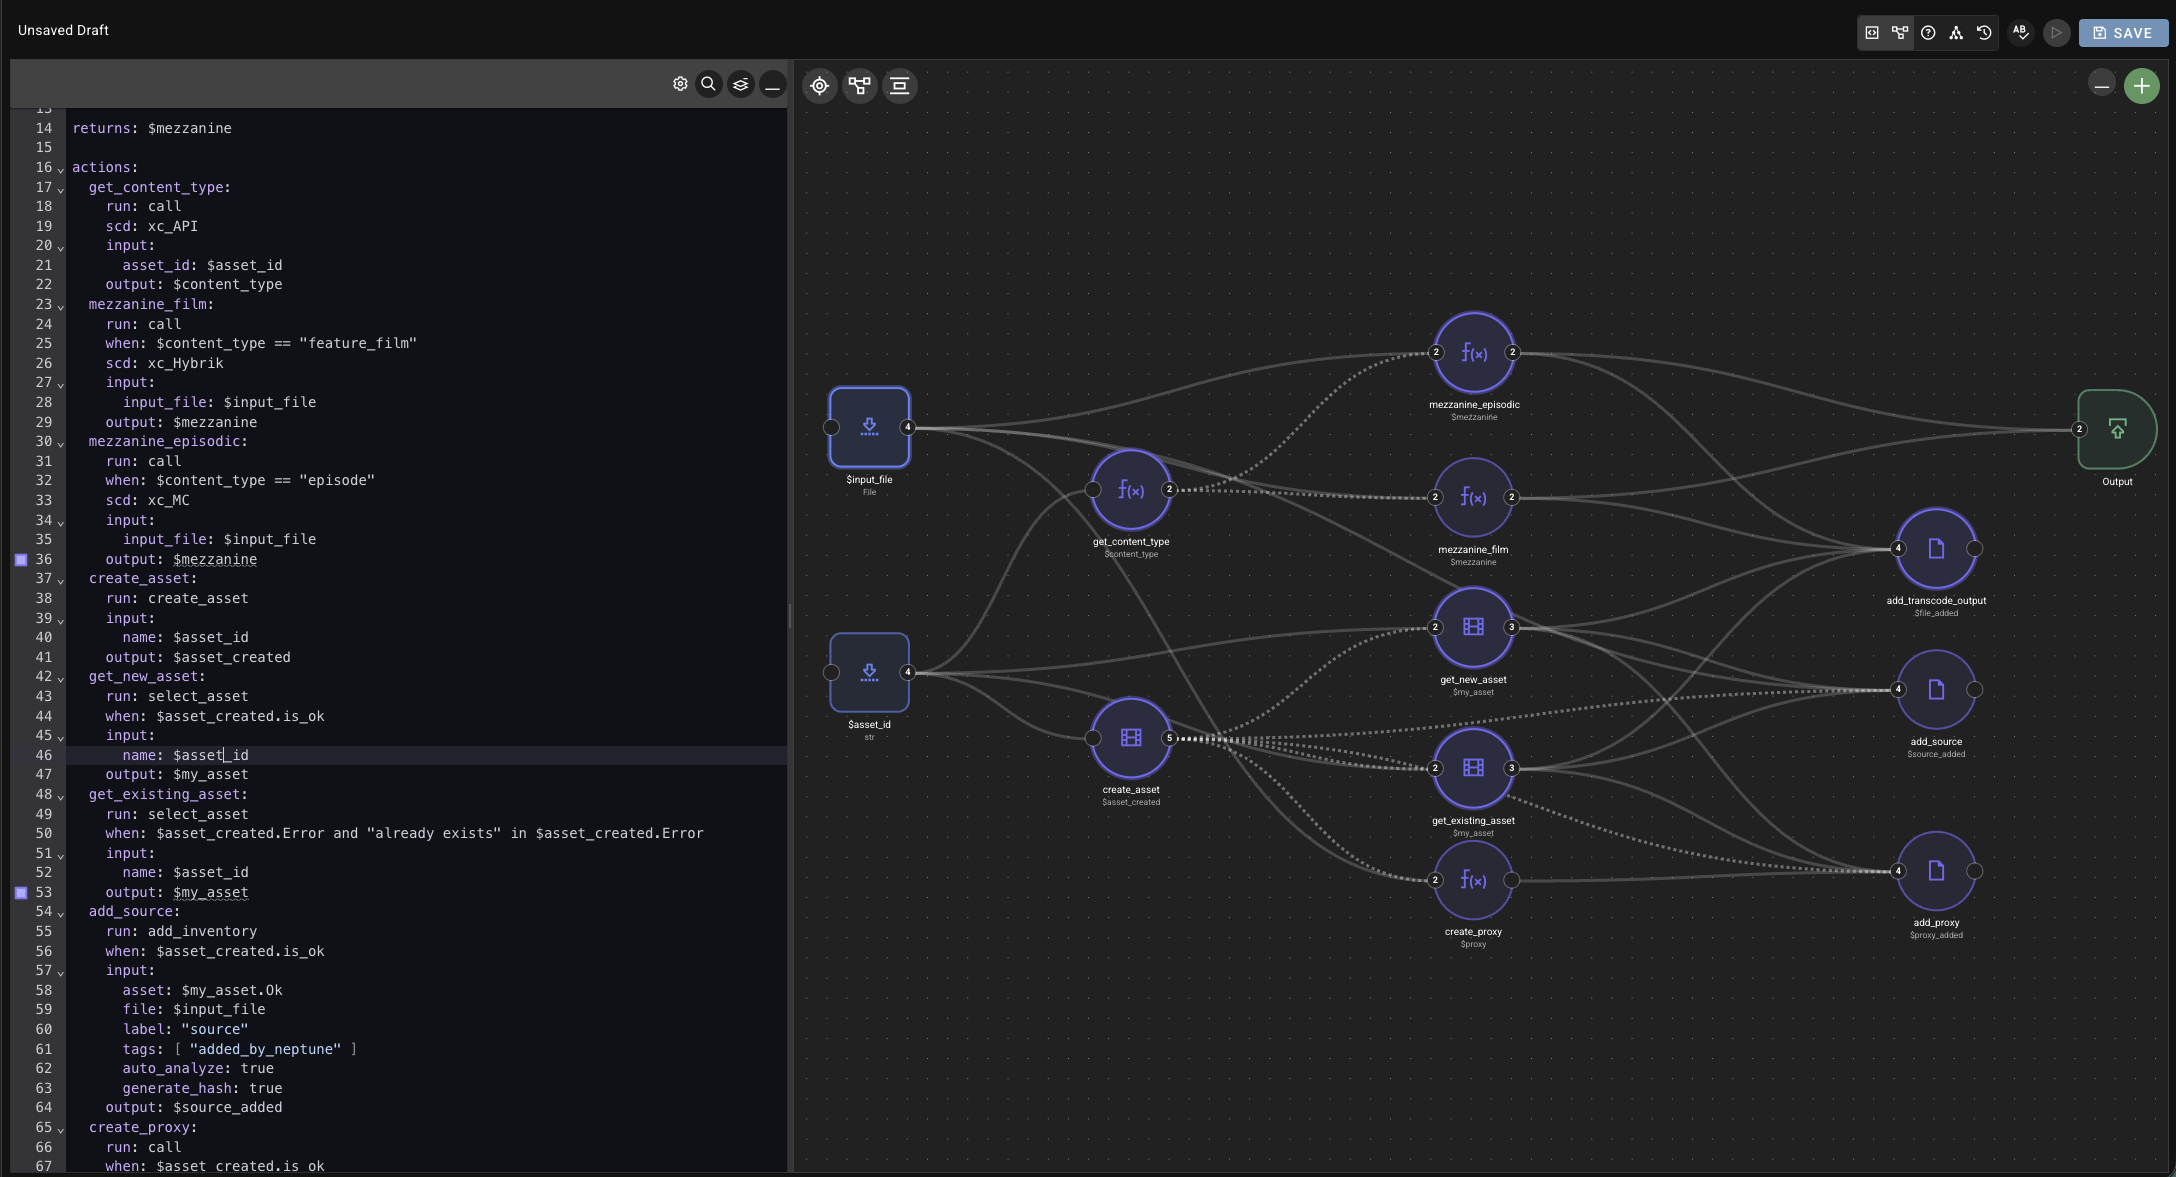Center the graph with the target icon
The image size is (2176, 1177).
pos(819,86)
